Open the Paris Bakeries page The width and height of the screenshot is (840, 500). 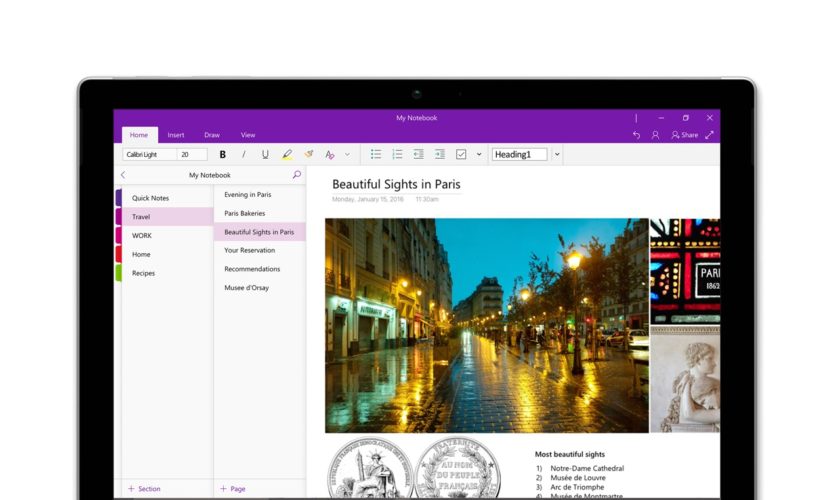pos(245,213)
